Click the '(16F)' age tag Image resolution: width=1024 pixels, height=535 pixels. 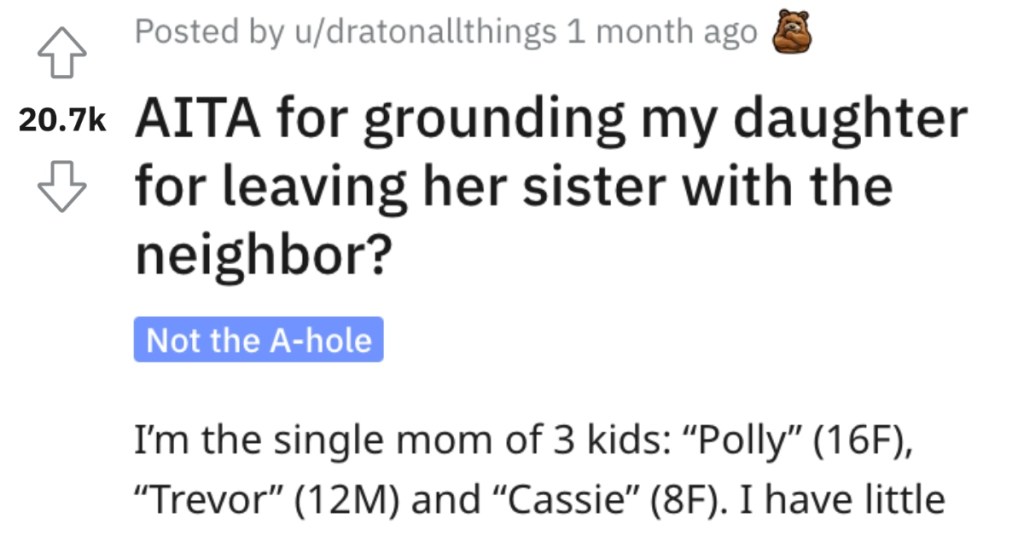(x=862, y=440)
